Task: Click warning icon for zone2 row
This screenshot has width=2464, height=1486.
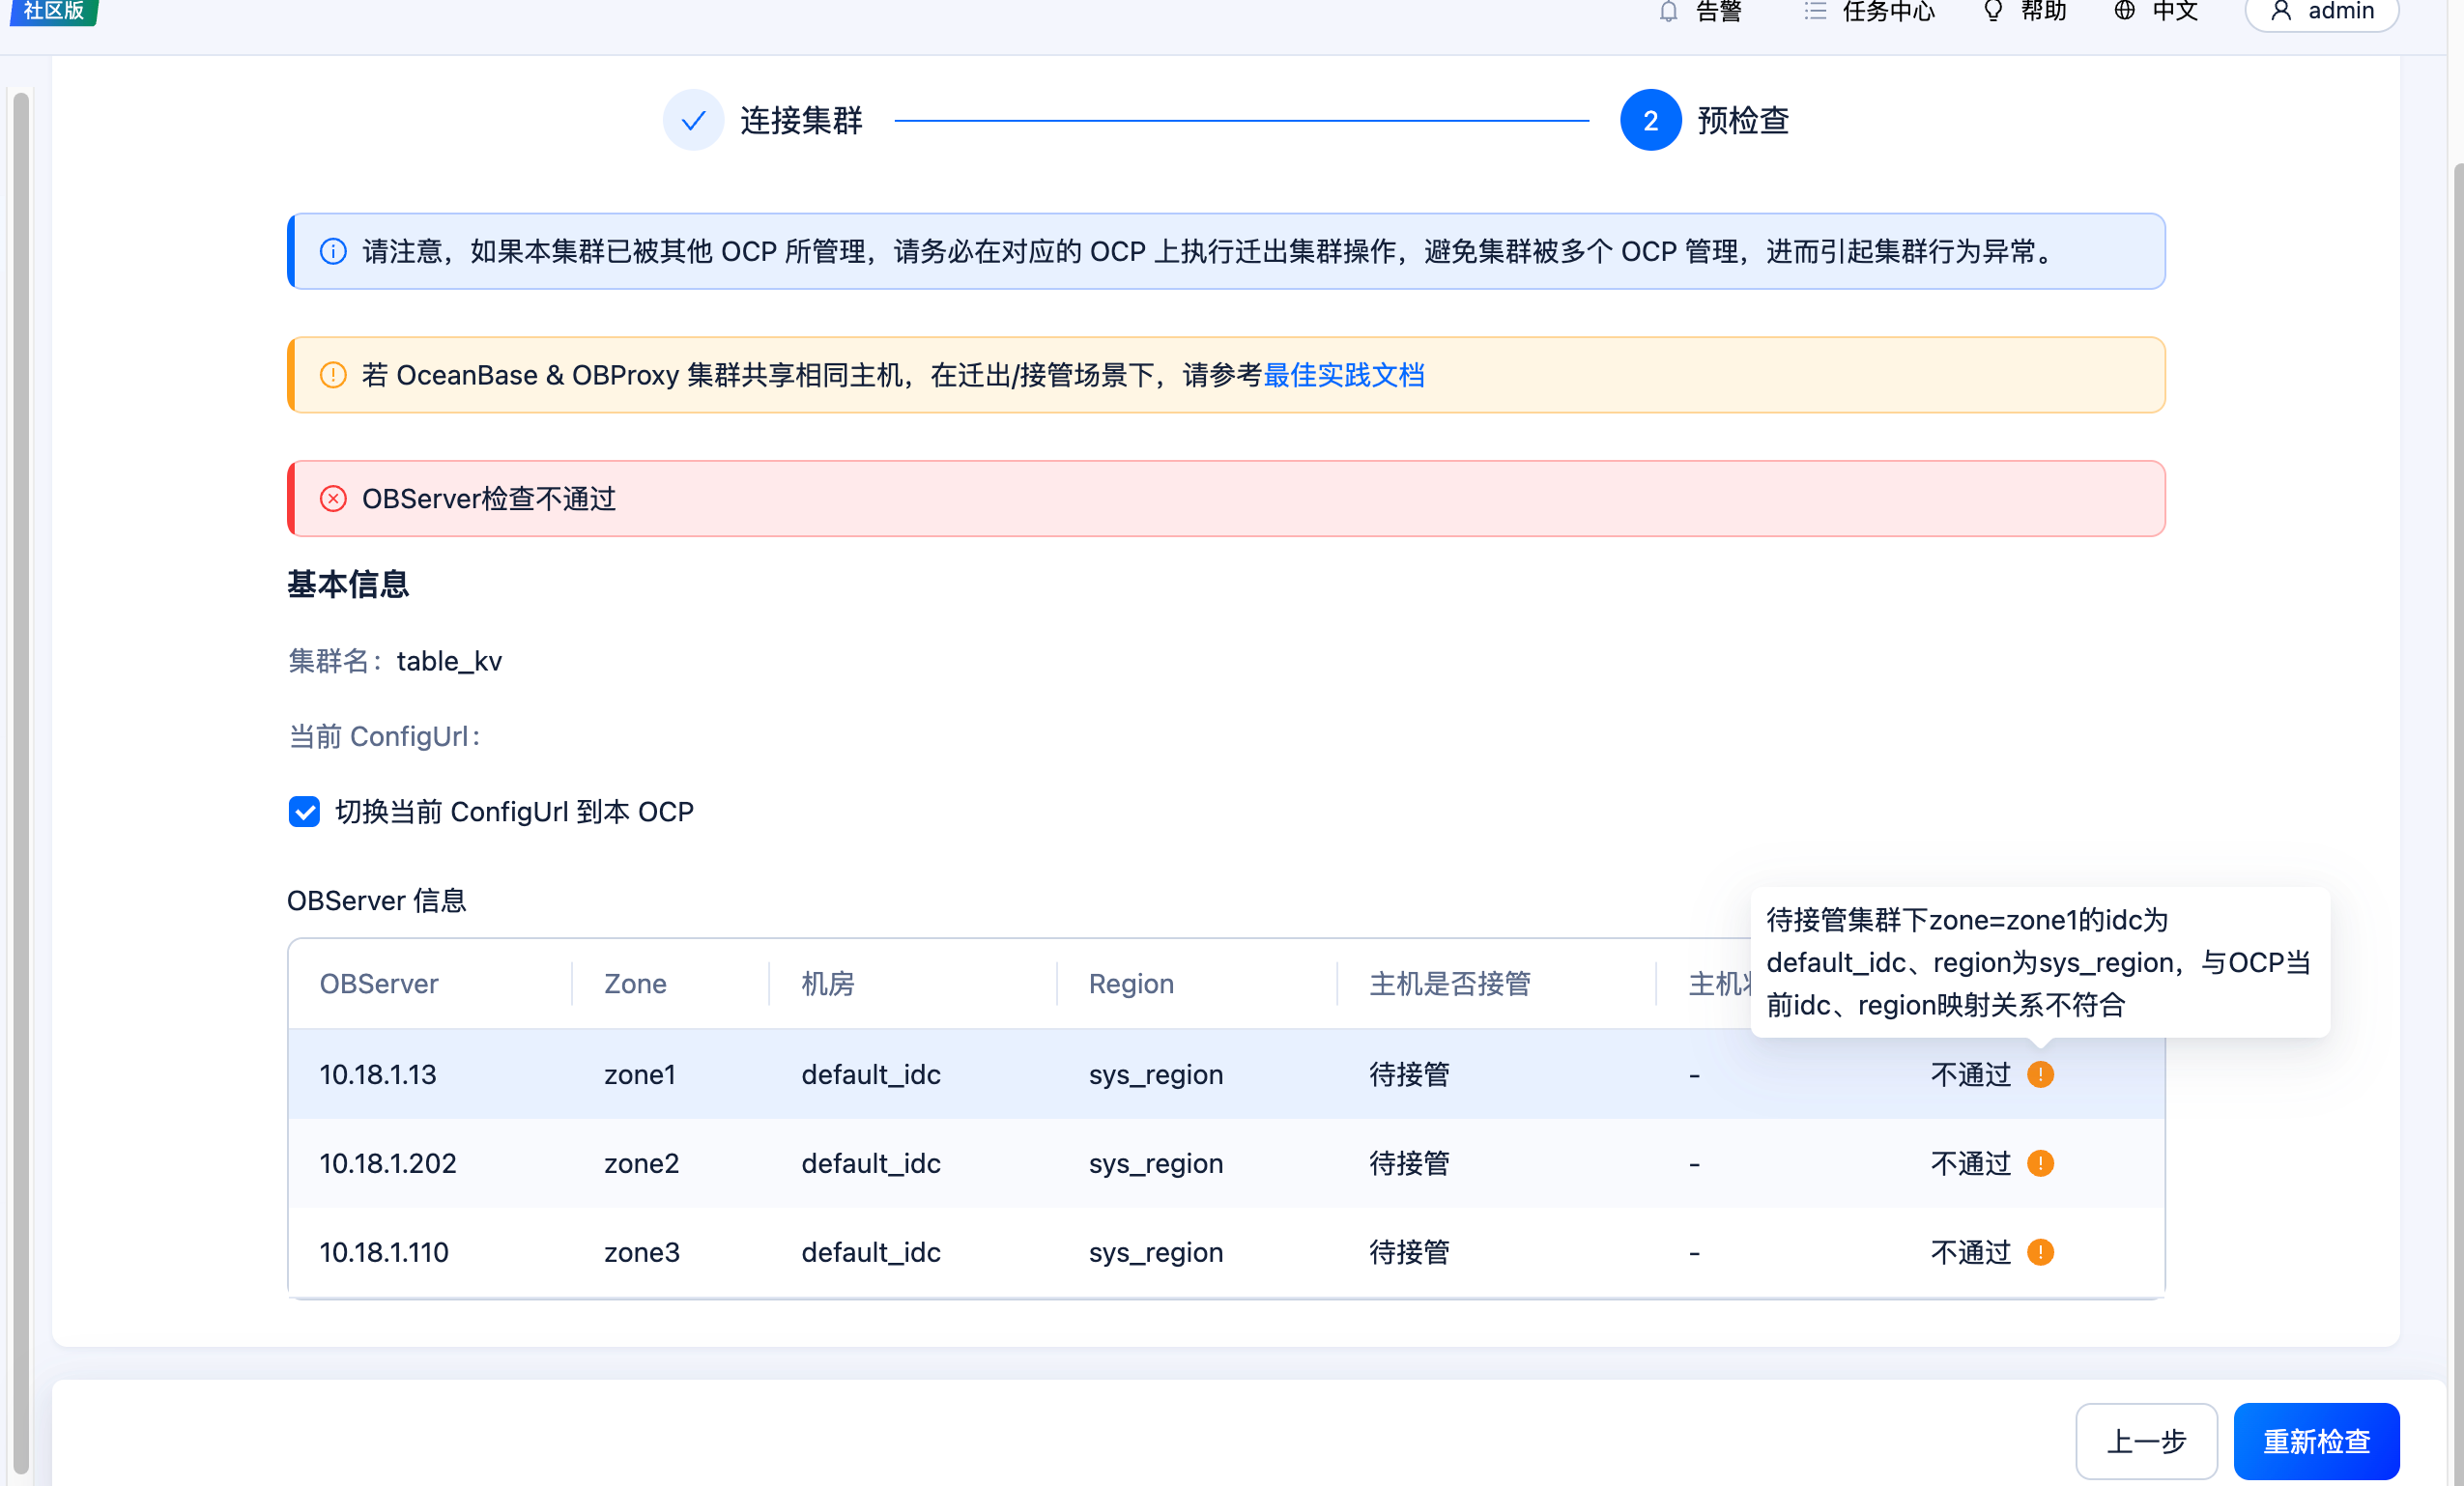Action: tap(2040, 1163)
